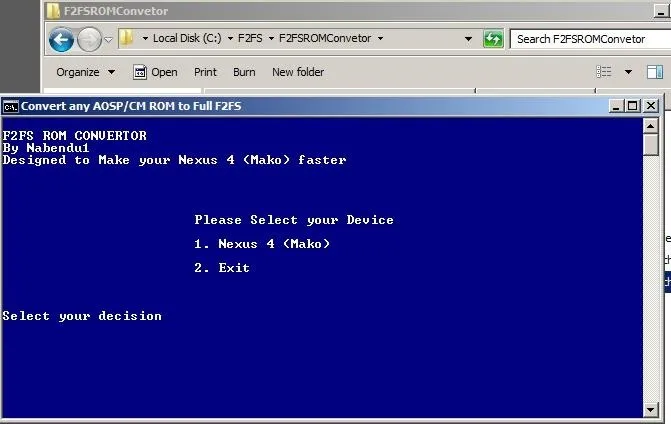Select Local Disk (C:) in breadcrumb path
671x424 pixels.
tap(187, 38)
